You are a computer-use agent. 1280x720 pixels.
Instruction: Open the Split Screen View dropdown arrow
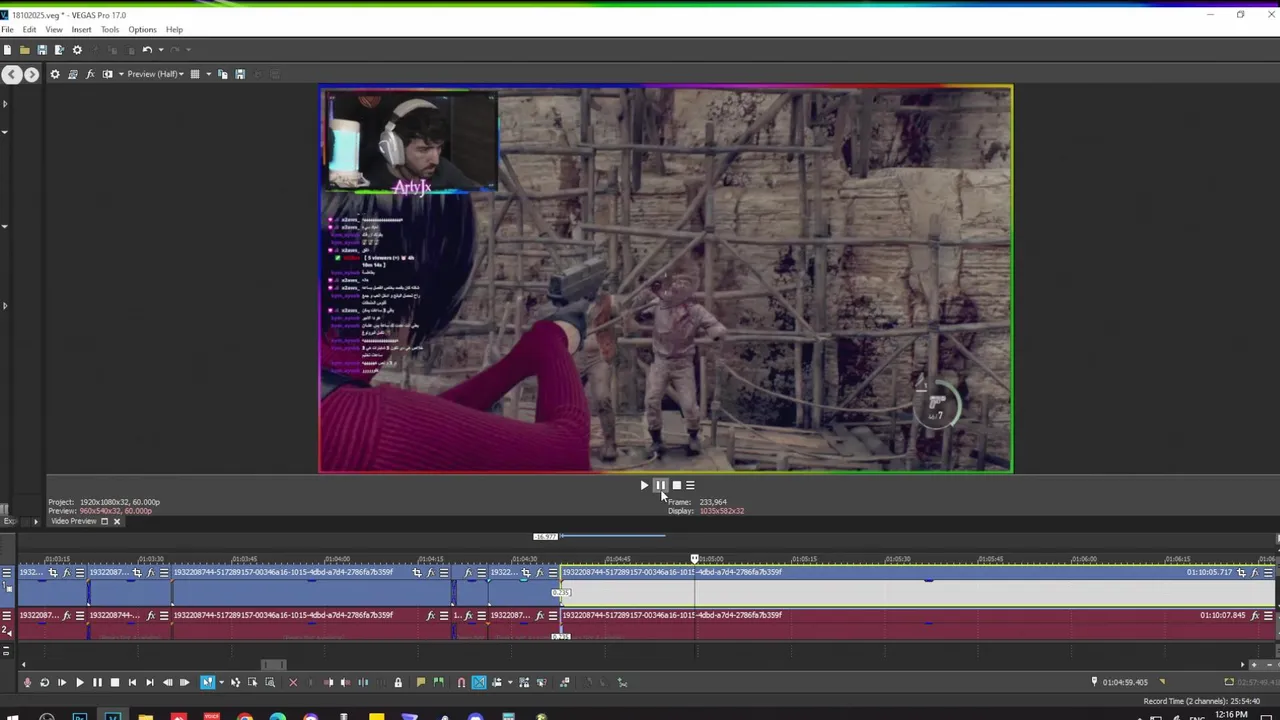coord(121,74)
